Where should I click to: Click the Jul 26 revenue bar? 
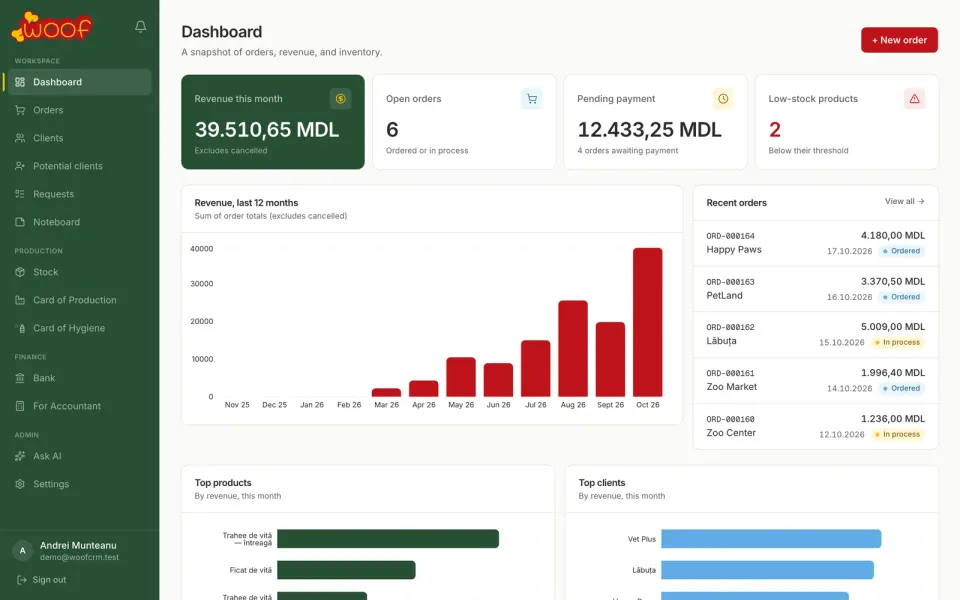(x=536, y=369)
